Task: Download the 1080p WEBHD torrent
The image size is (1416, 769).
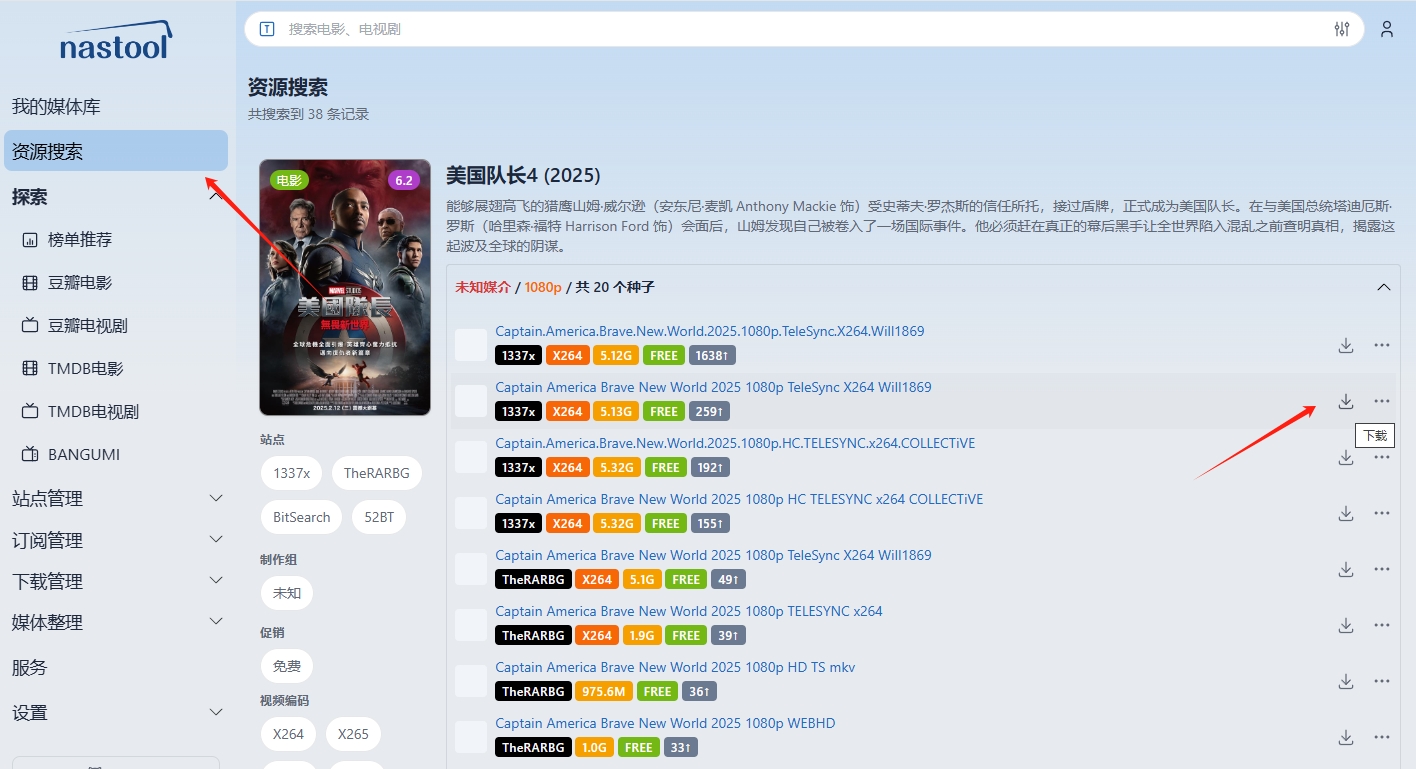Action: (x=1346, y=737)
